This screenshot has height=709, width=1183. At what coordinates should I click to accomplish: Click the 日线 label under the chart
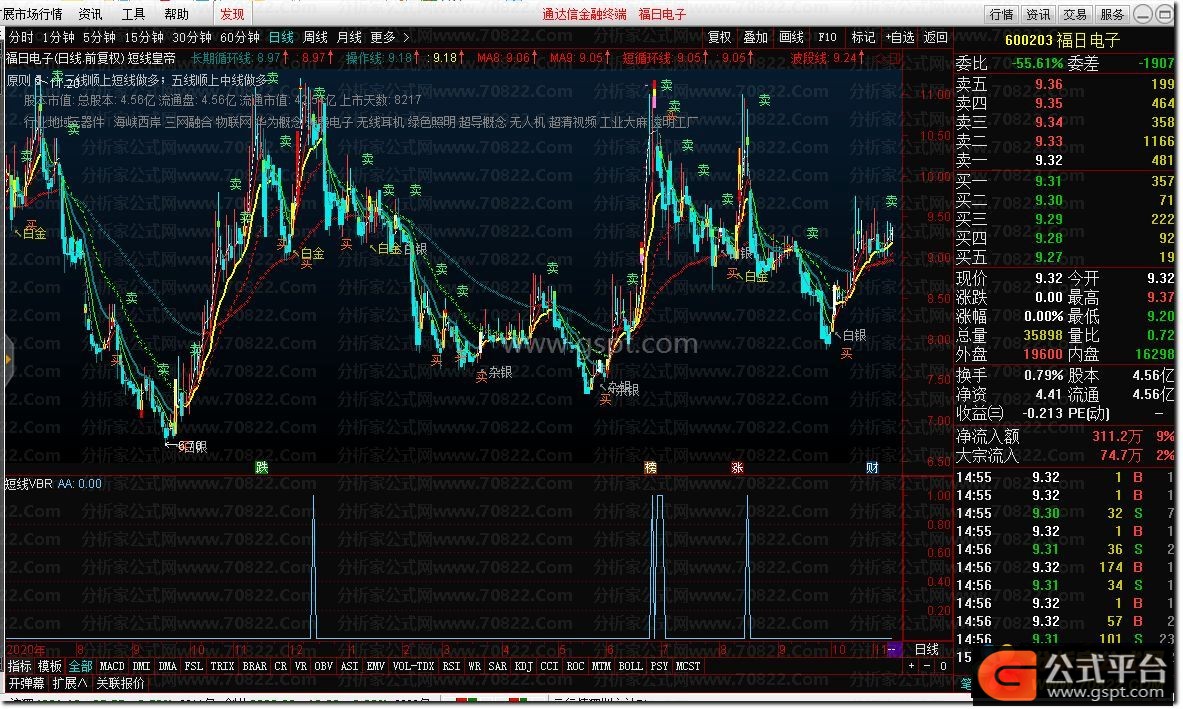pos(926,649)
